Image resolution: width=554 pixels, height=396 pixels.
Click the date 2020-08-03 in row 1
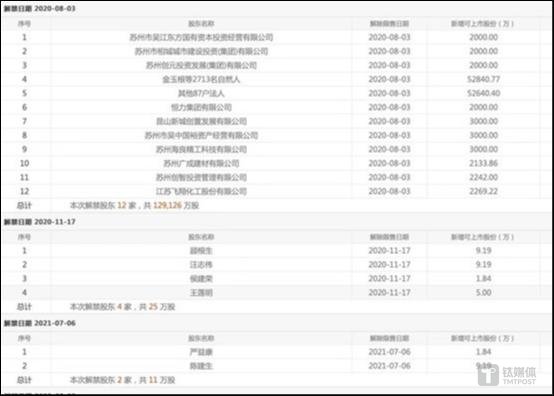[389, 37]
